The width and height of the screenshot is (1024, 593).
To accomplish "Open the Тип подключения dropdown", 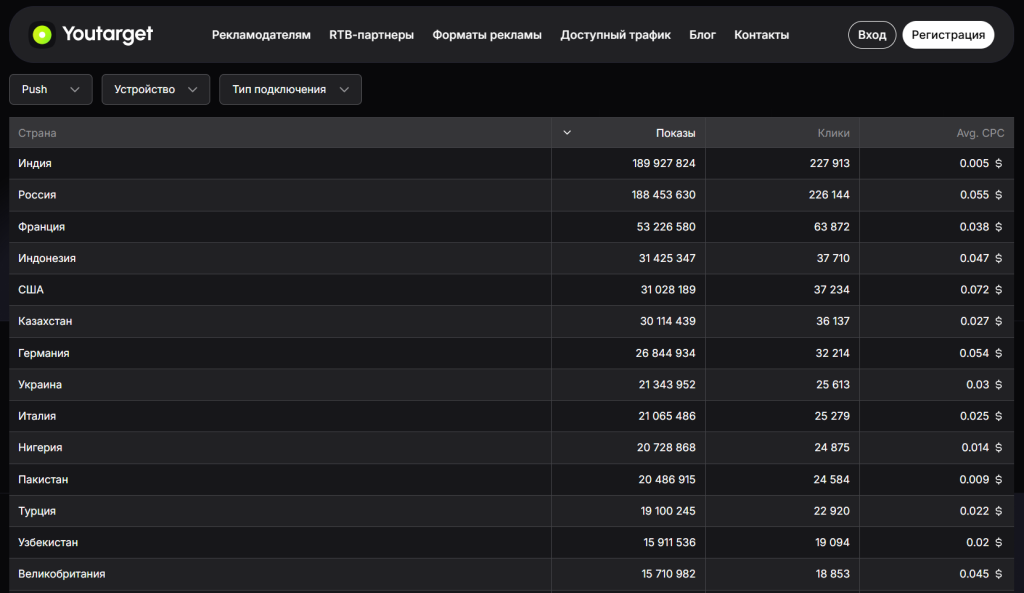I will coord(290,89).
